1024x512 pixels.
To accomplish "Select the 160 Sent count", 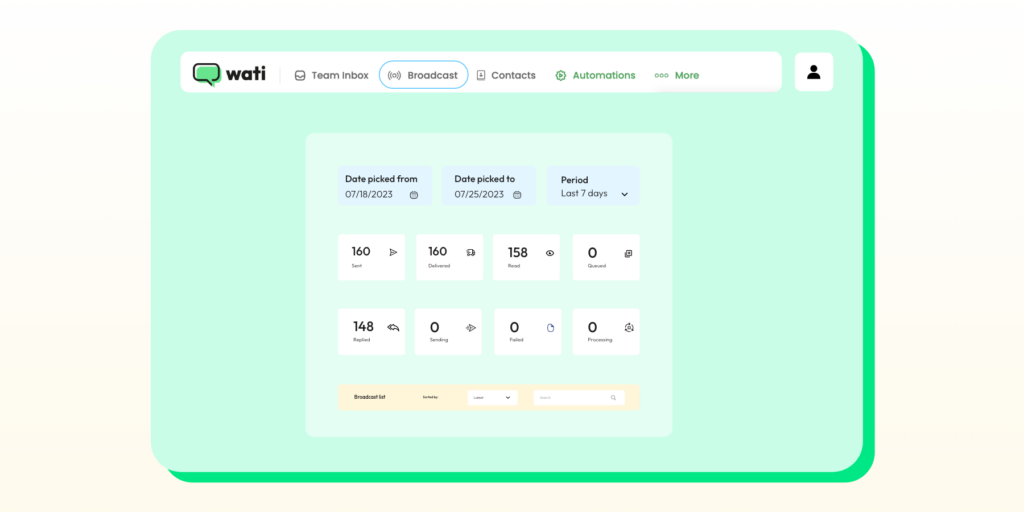I will [x=361, y=251].
